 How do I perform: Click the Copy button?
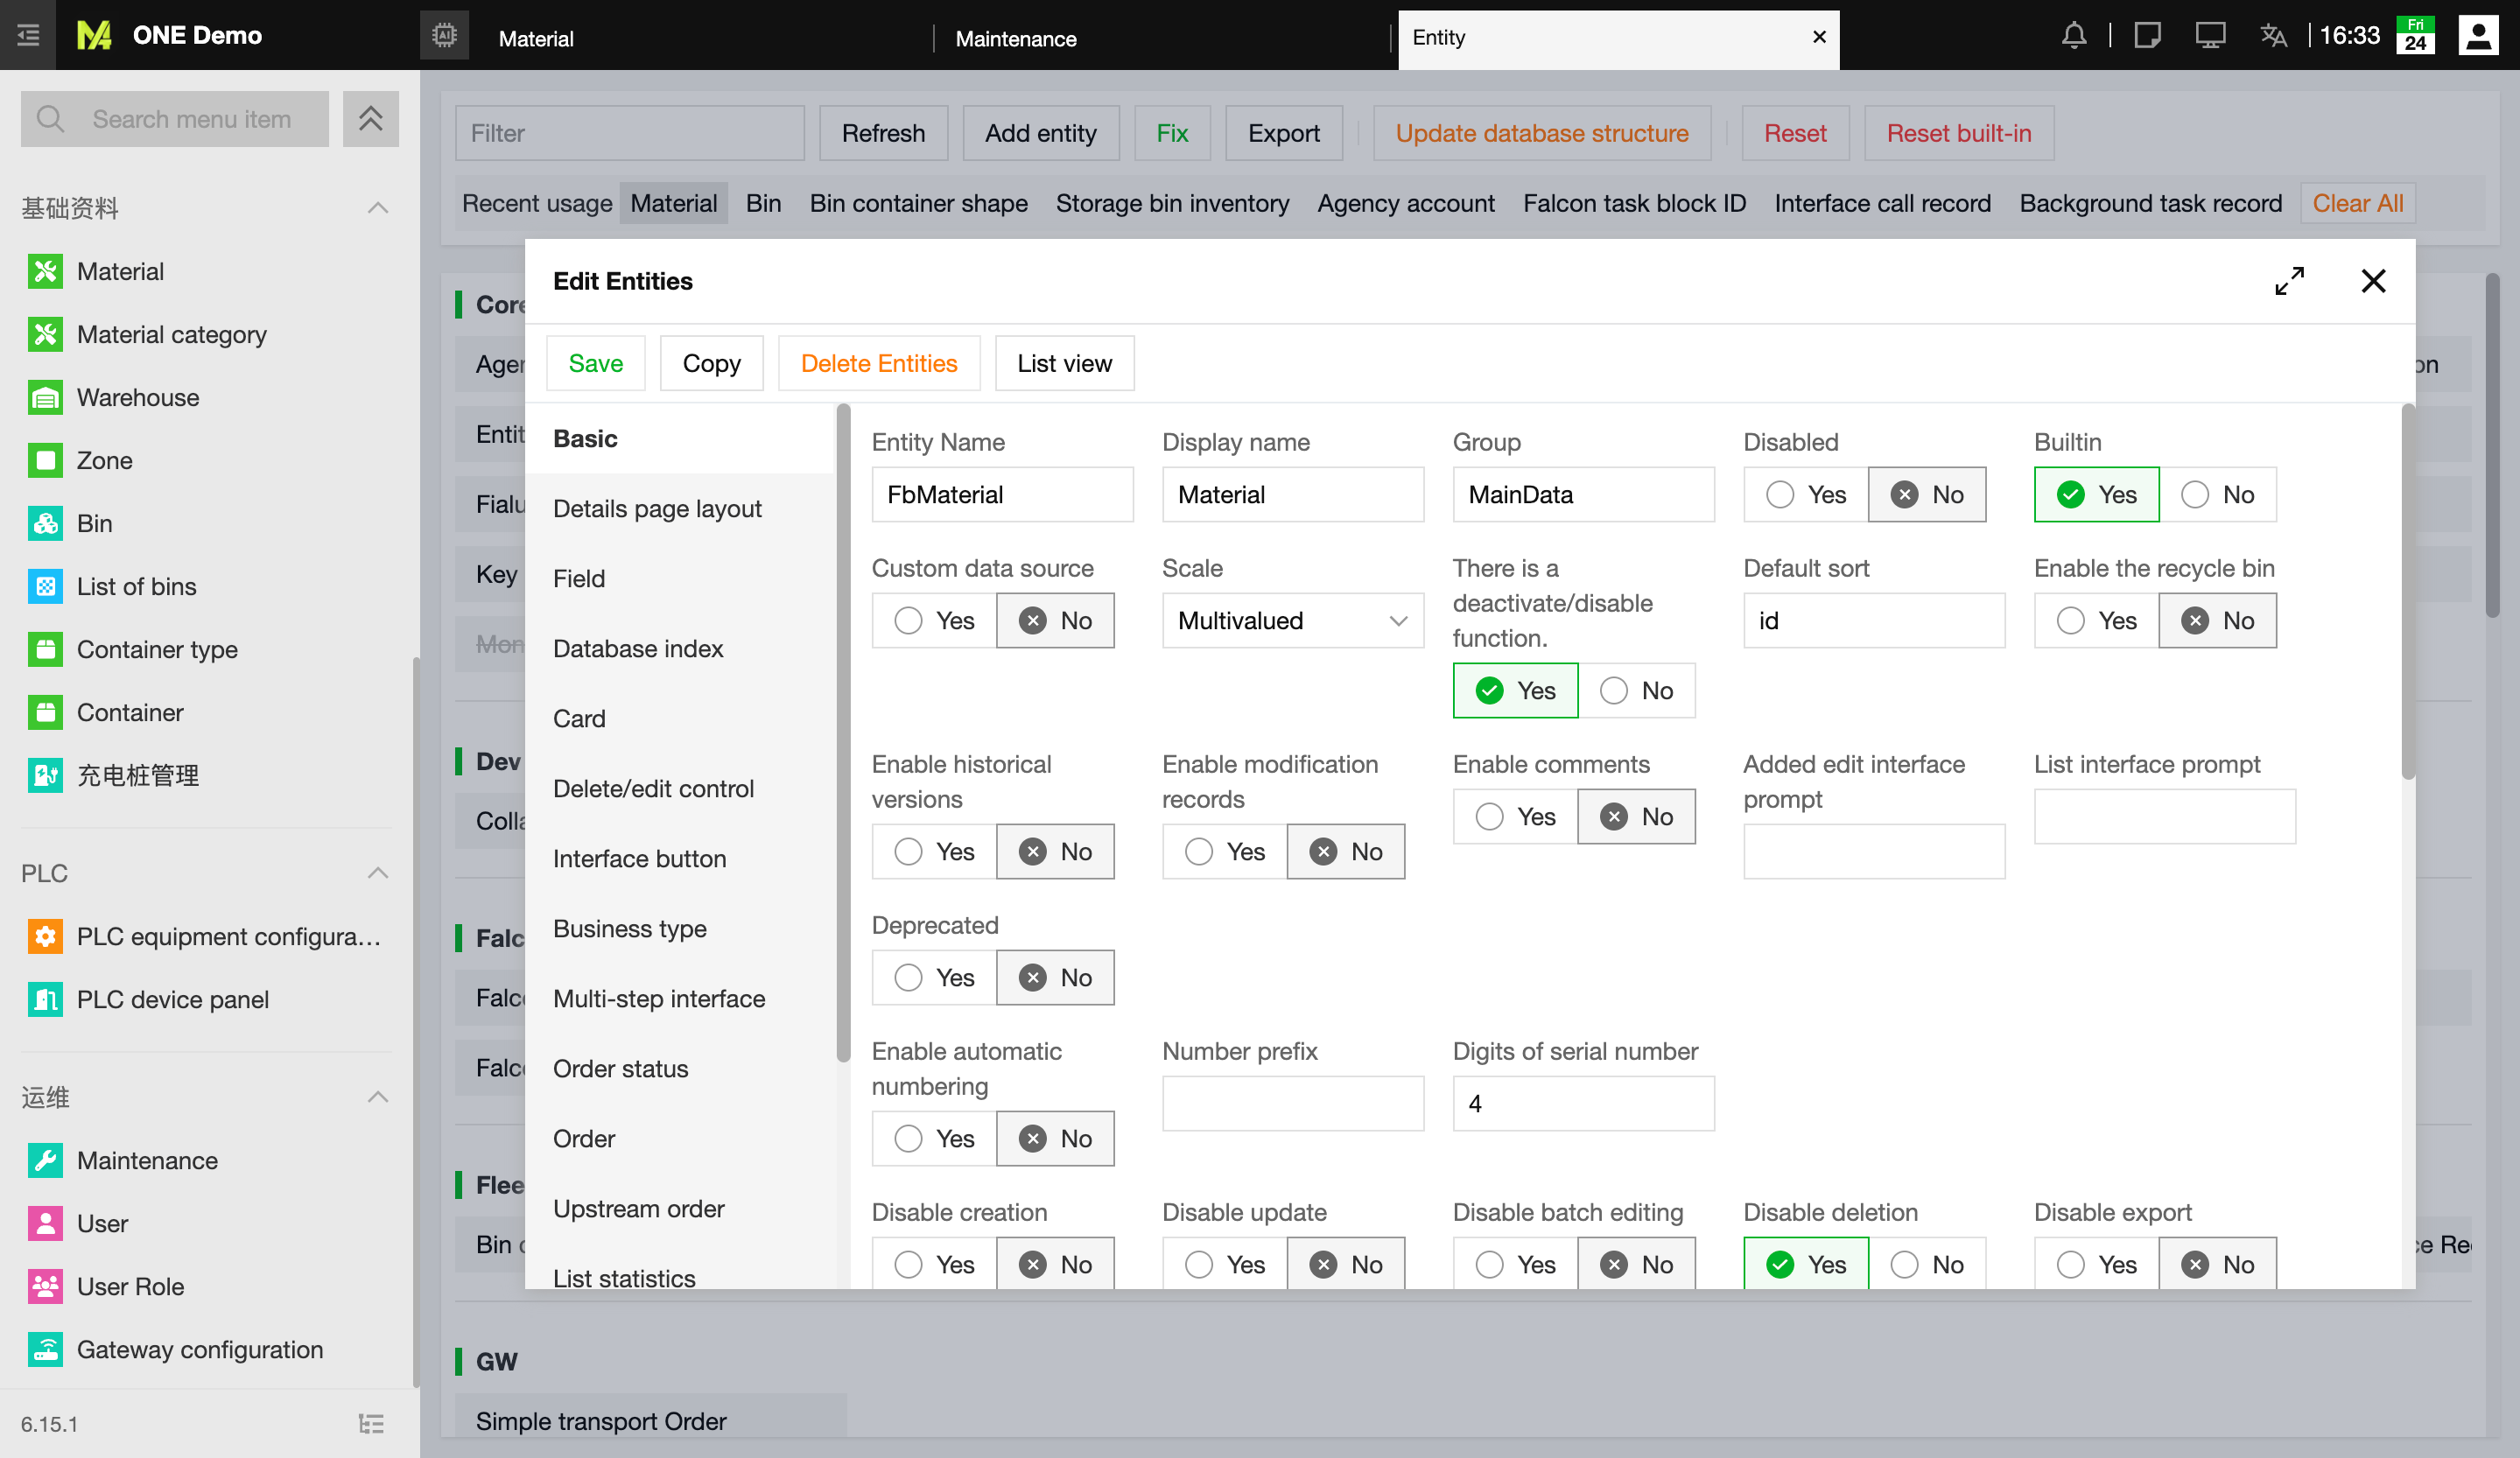click(x=711, y=363)
